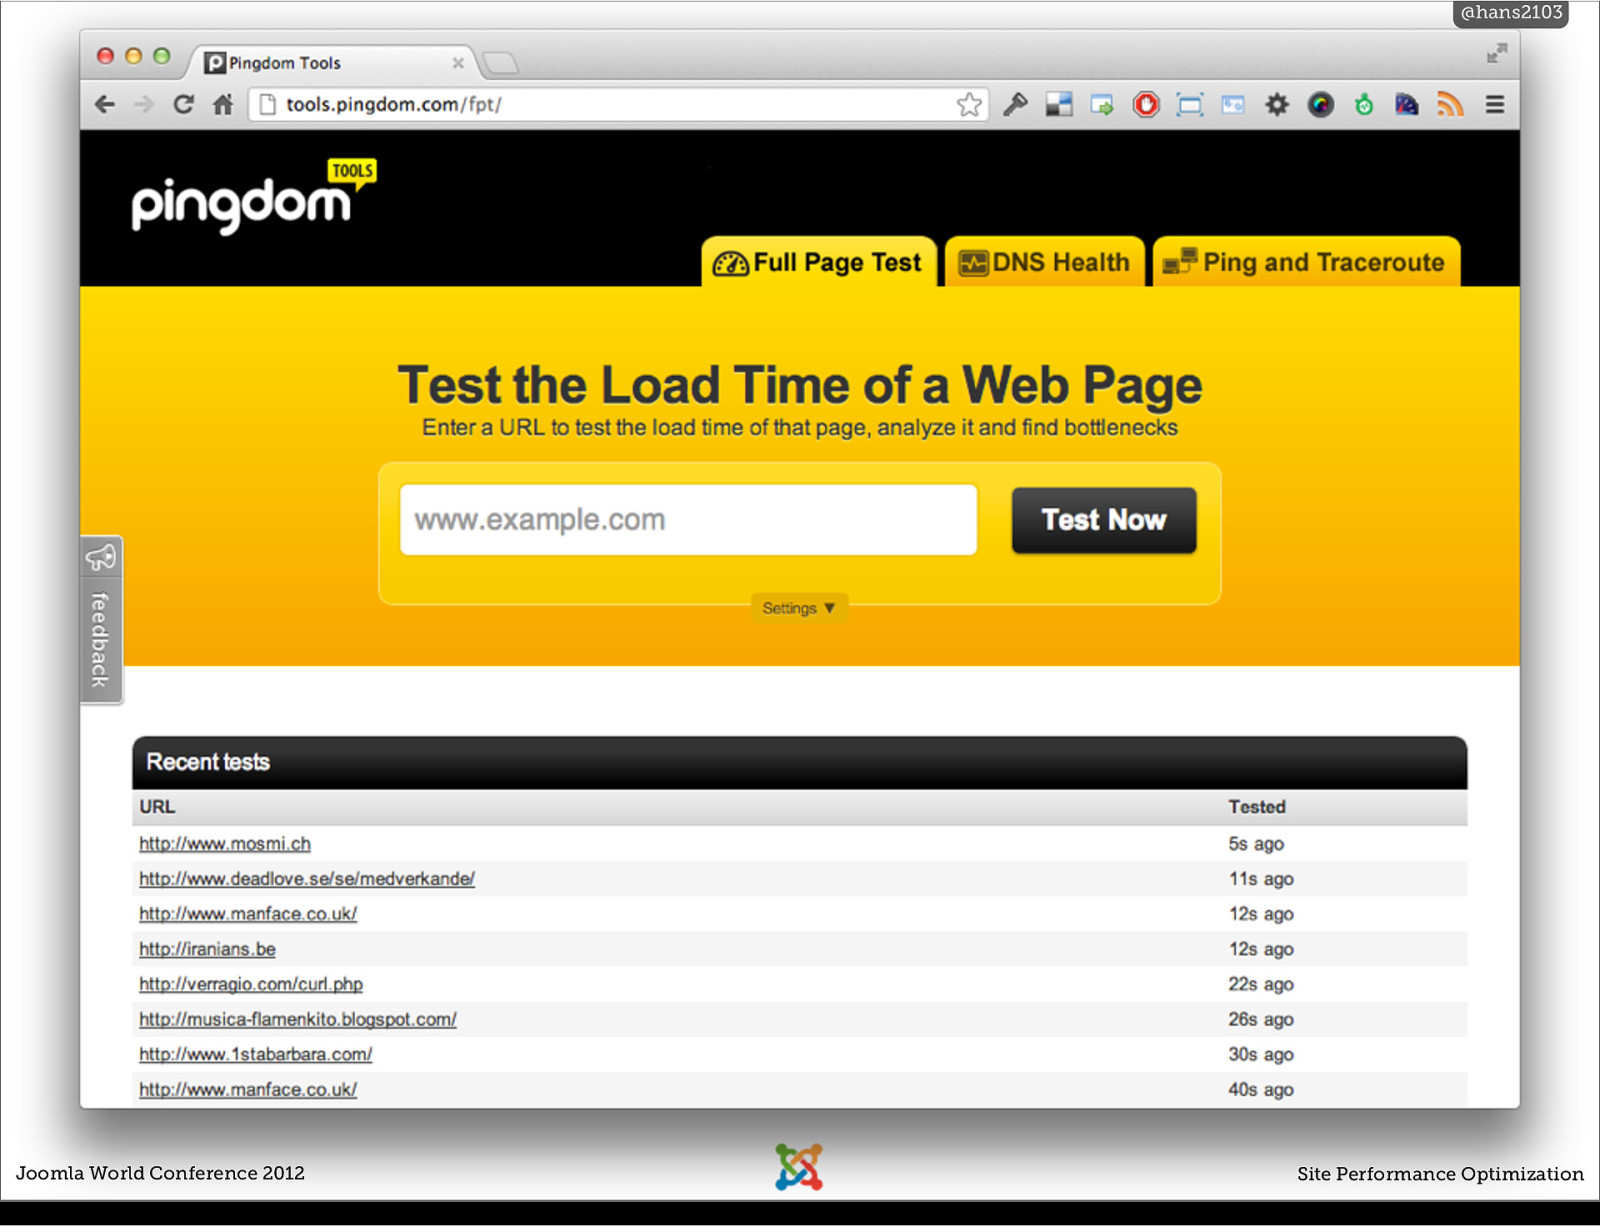The height and width of the screenshot is (1232, 1600).
Task: Click the 'Test the Load Time' heading
Action: point(800,386)
